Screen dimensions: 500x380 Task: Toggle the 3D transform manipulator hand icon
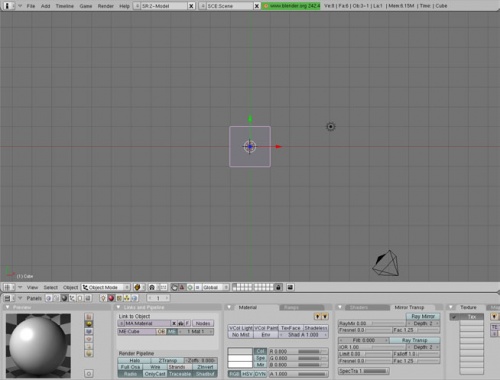174,287
